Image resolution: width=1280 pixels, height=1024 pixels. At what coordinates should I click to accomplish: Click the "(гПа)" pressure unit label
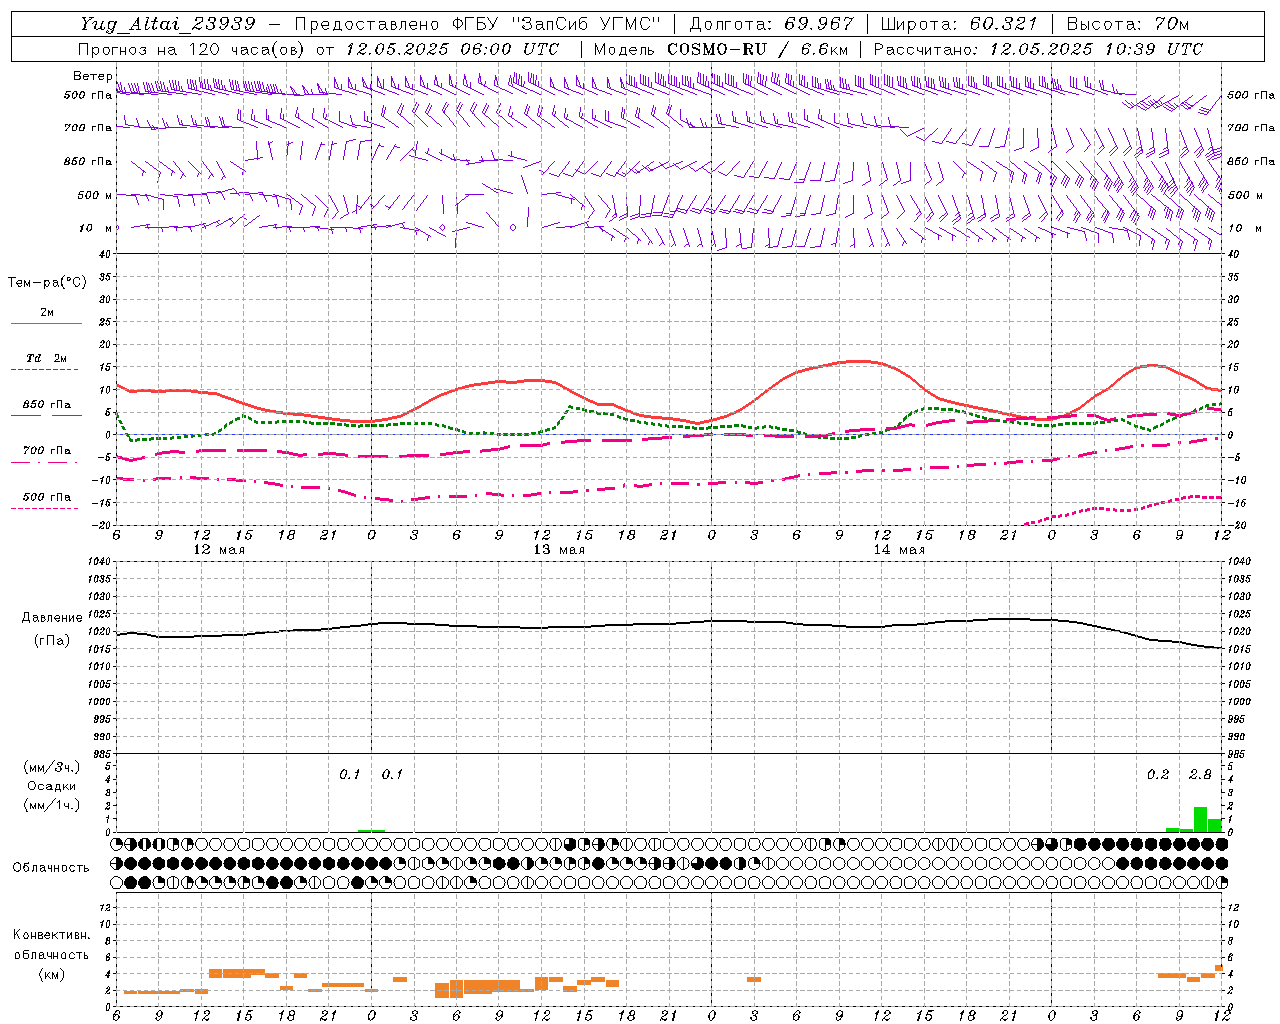coord(52,641)
